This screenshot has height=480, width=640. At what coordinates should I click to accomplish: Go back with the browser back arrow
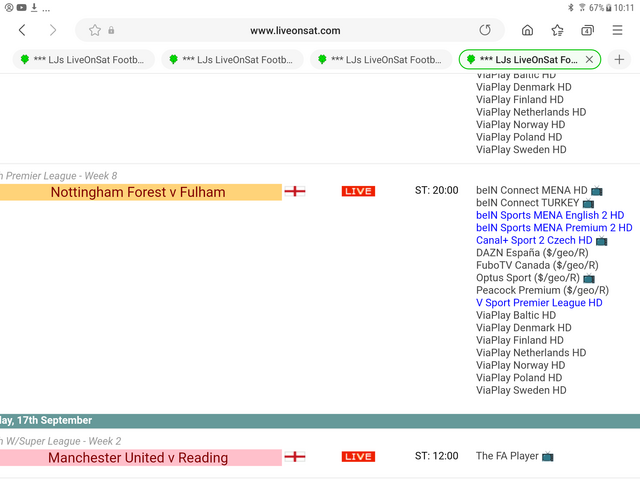pos(22,30)
